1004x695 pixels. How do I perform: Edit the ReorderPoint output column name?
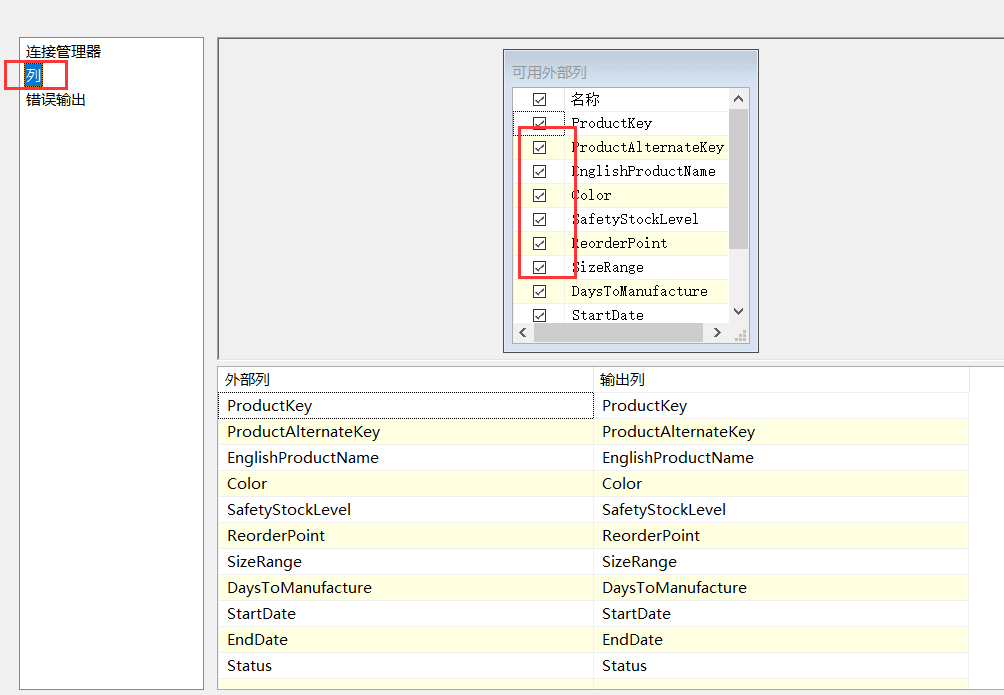pos(781,536)
